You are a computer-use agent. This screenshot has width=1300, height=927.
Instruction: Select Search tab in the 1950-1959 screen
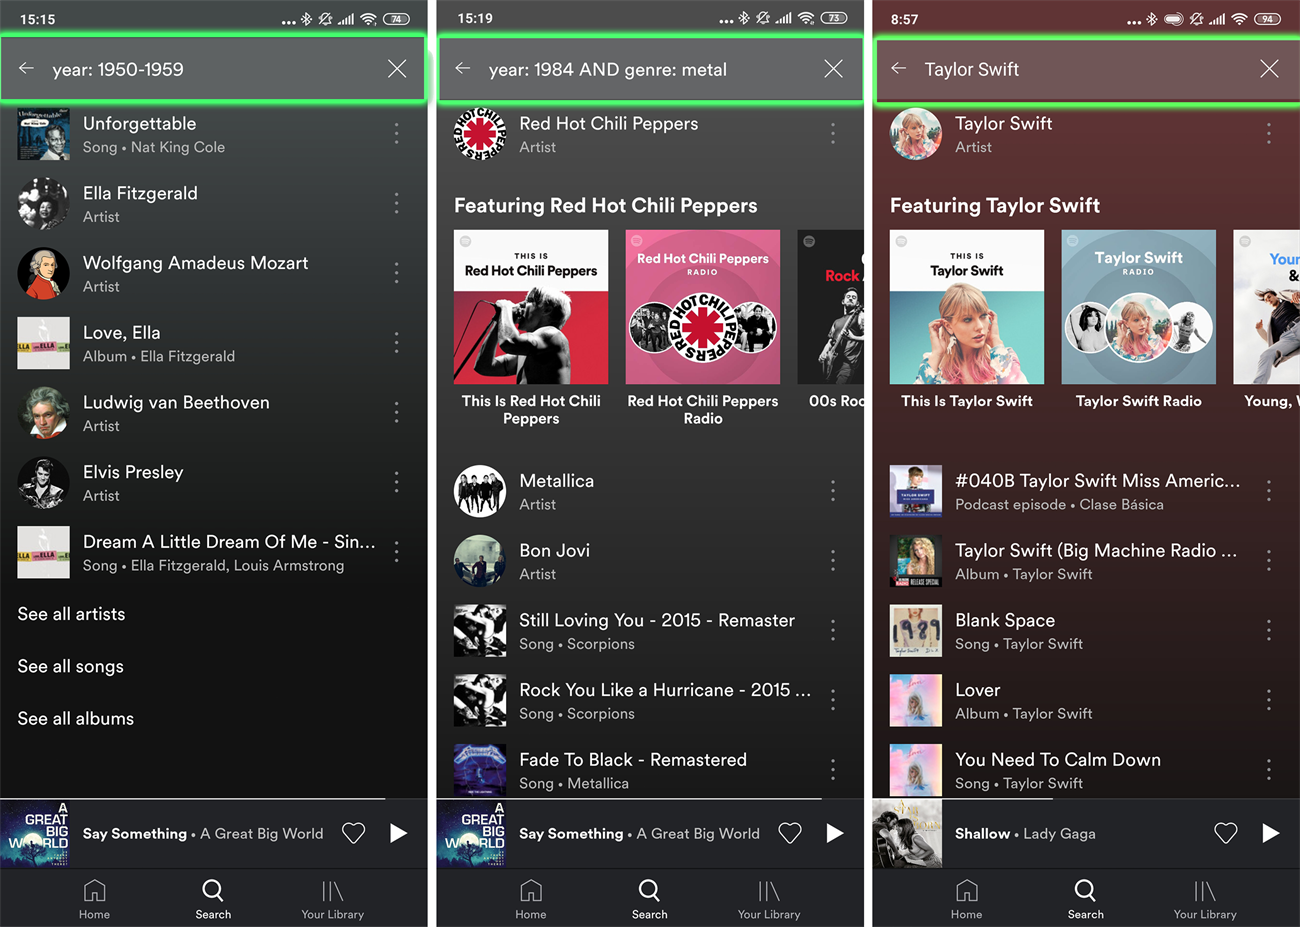point(213,899)
